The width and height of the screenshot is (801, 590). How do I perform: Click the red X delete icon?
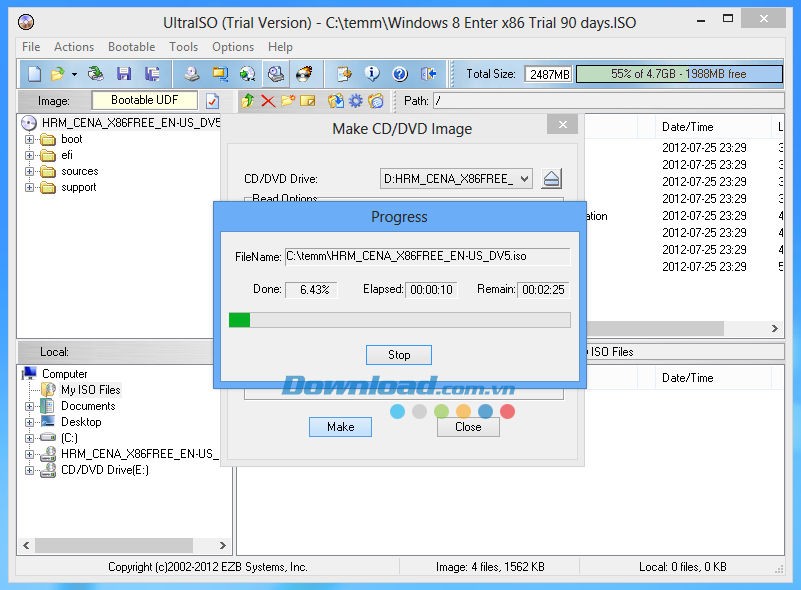tap(268, 101)
